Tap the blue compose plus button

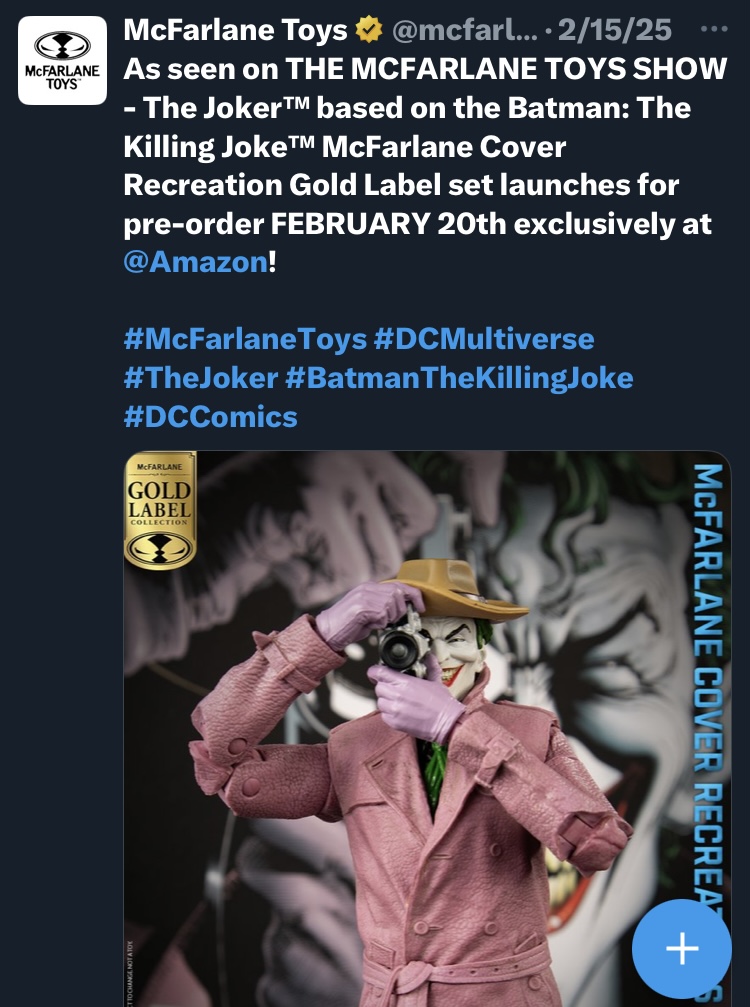(682, 948)
